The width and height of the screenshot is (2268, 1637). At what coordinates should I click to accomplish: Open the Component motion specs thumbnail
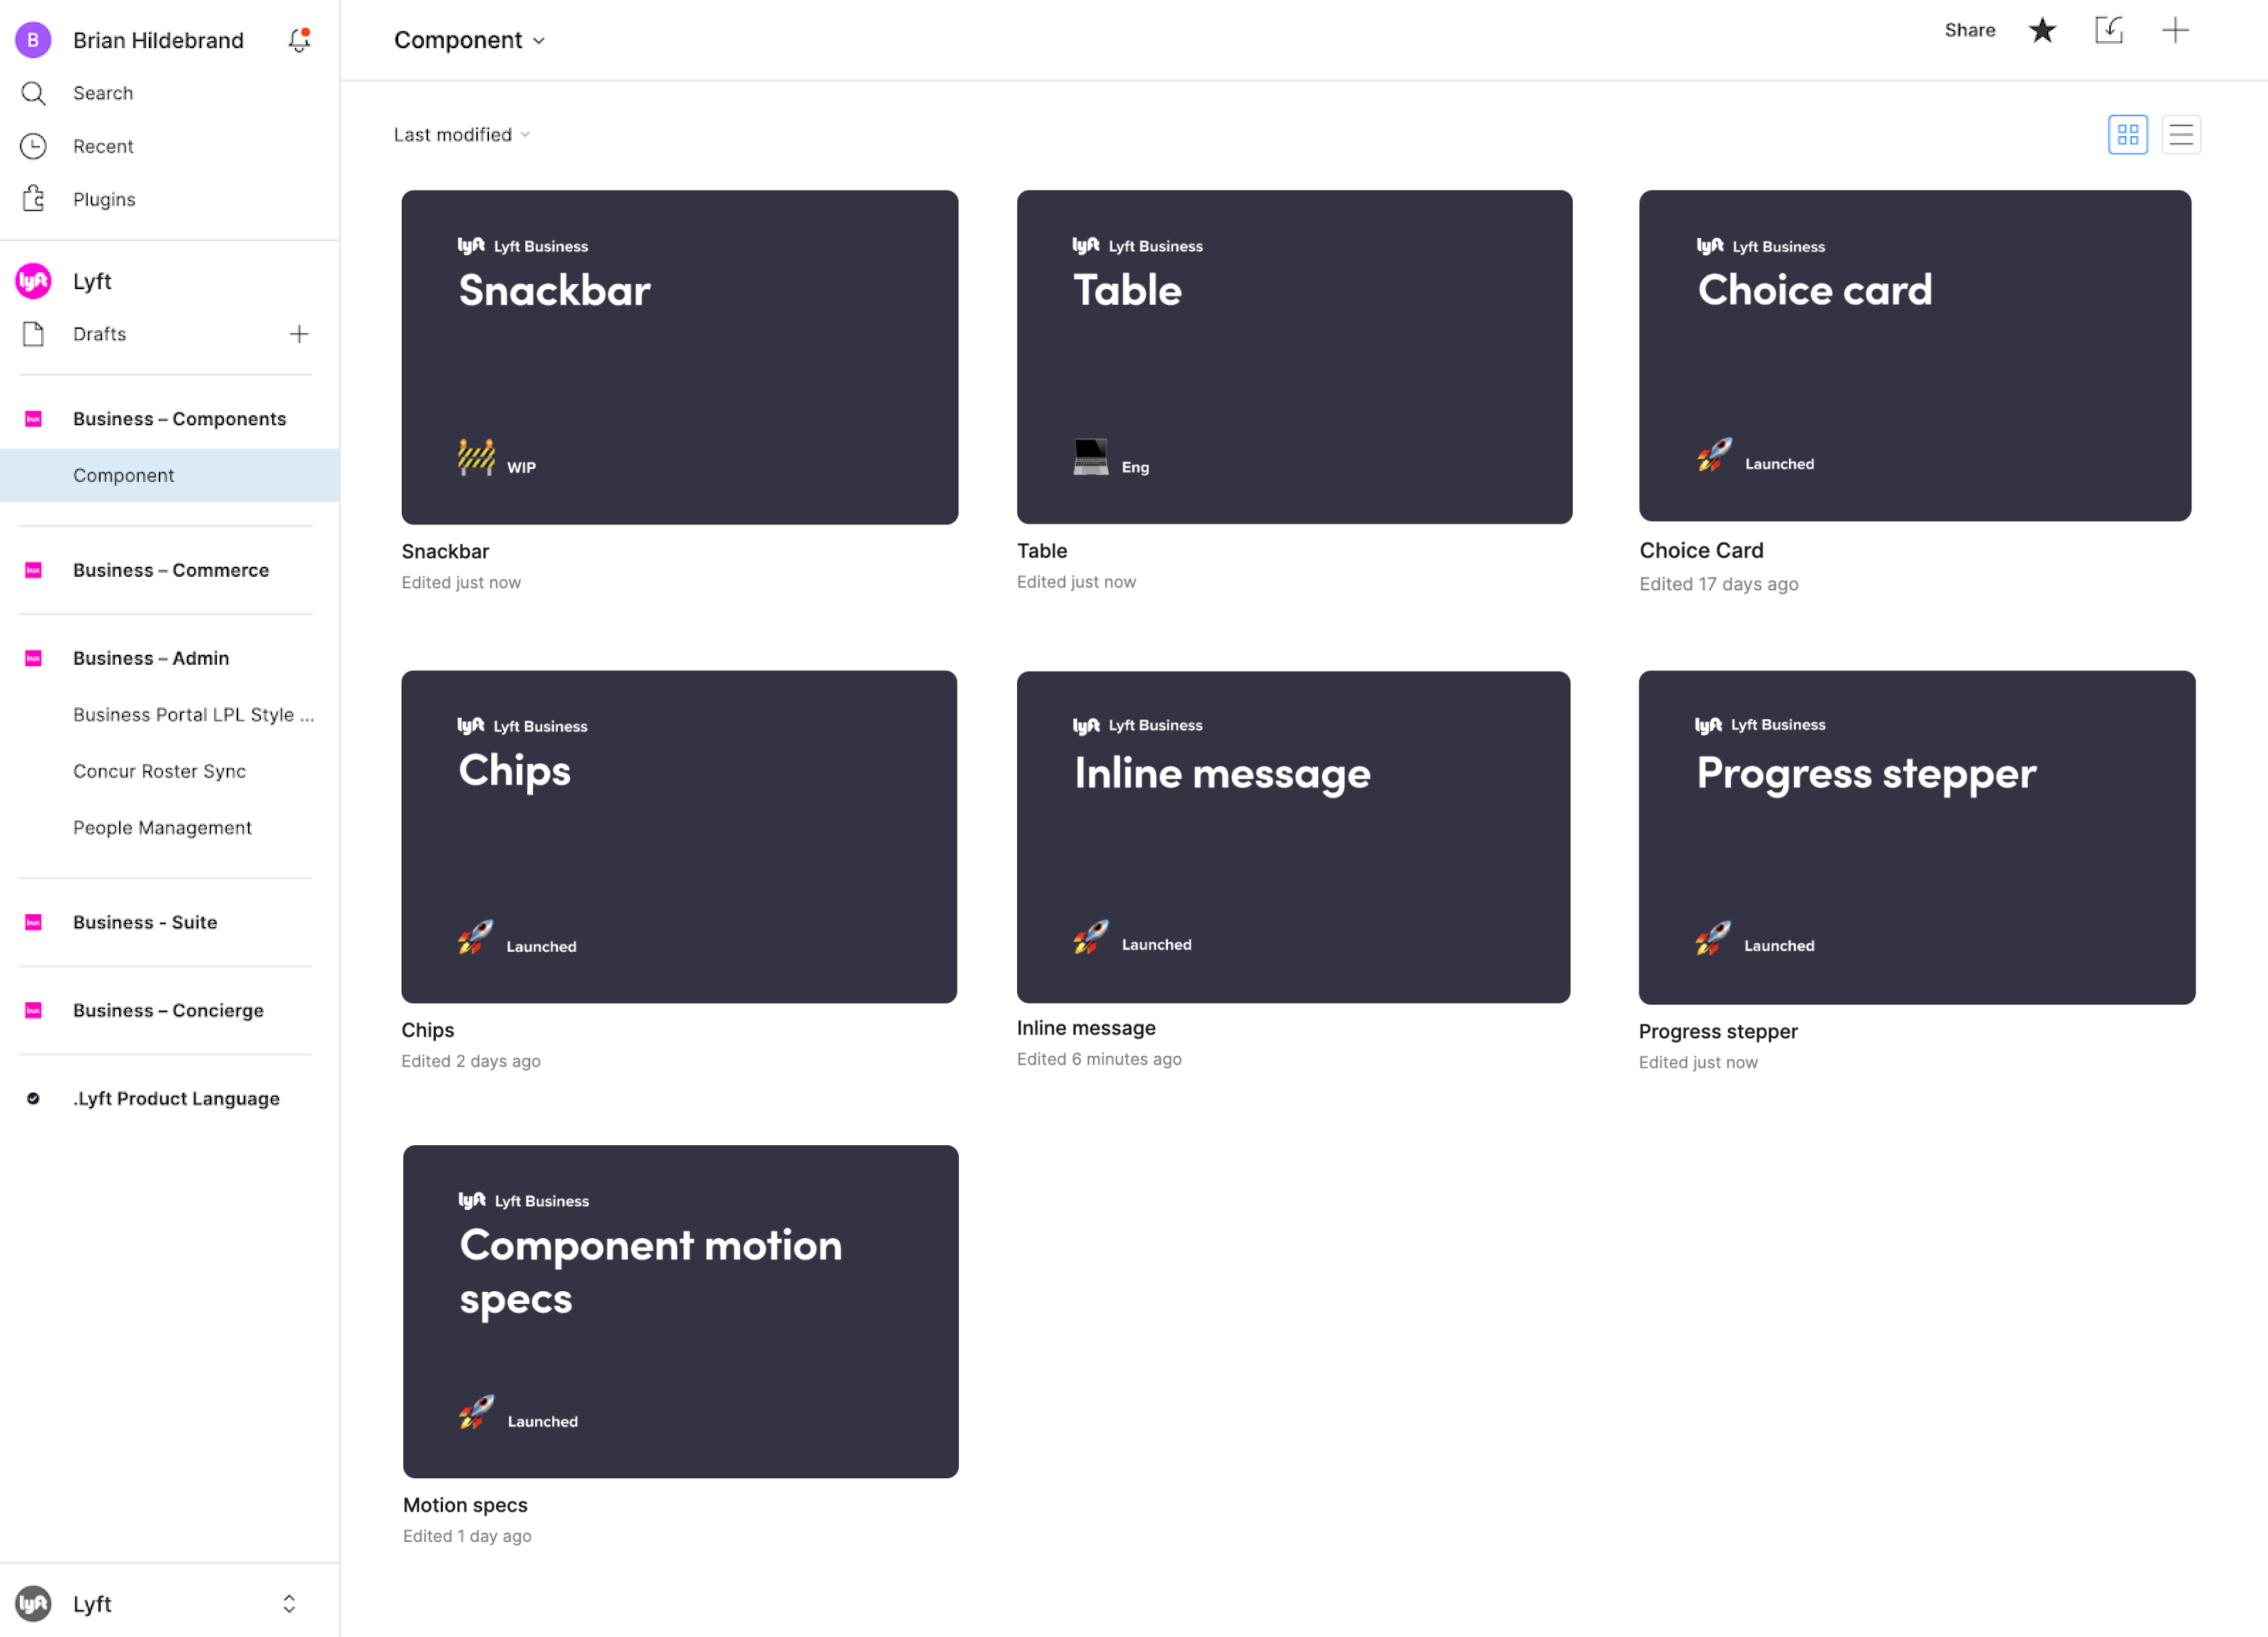680,1311
